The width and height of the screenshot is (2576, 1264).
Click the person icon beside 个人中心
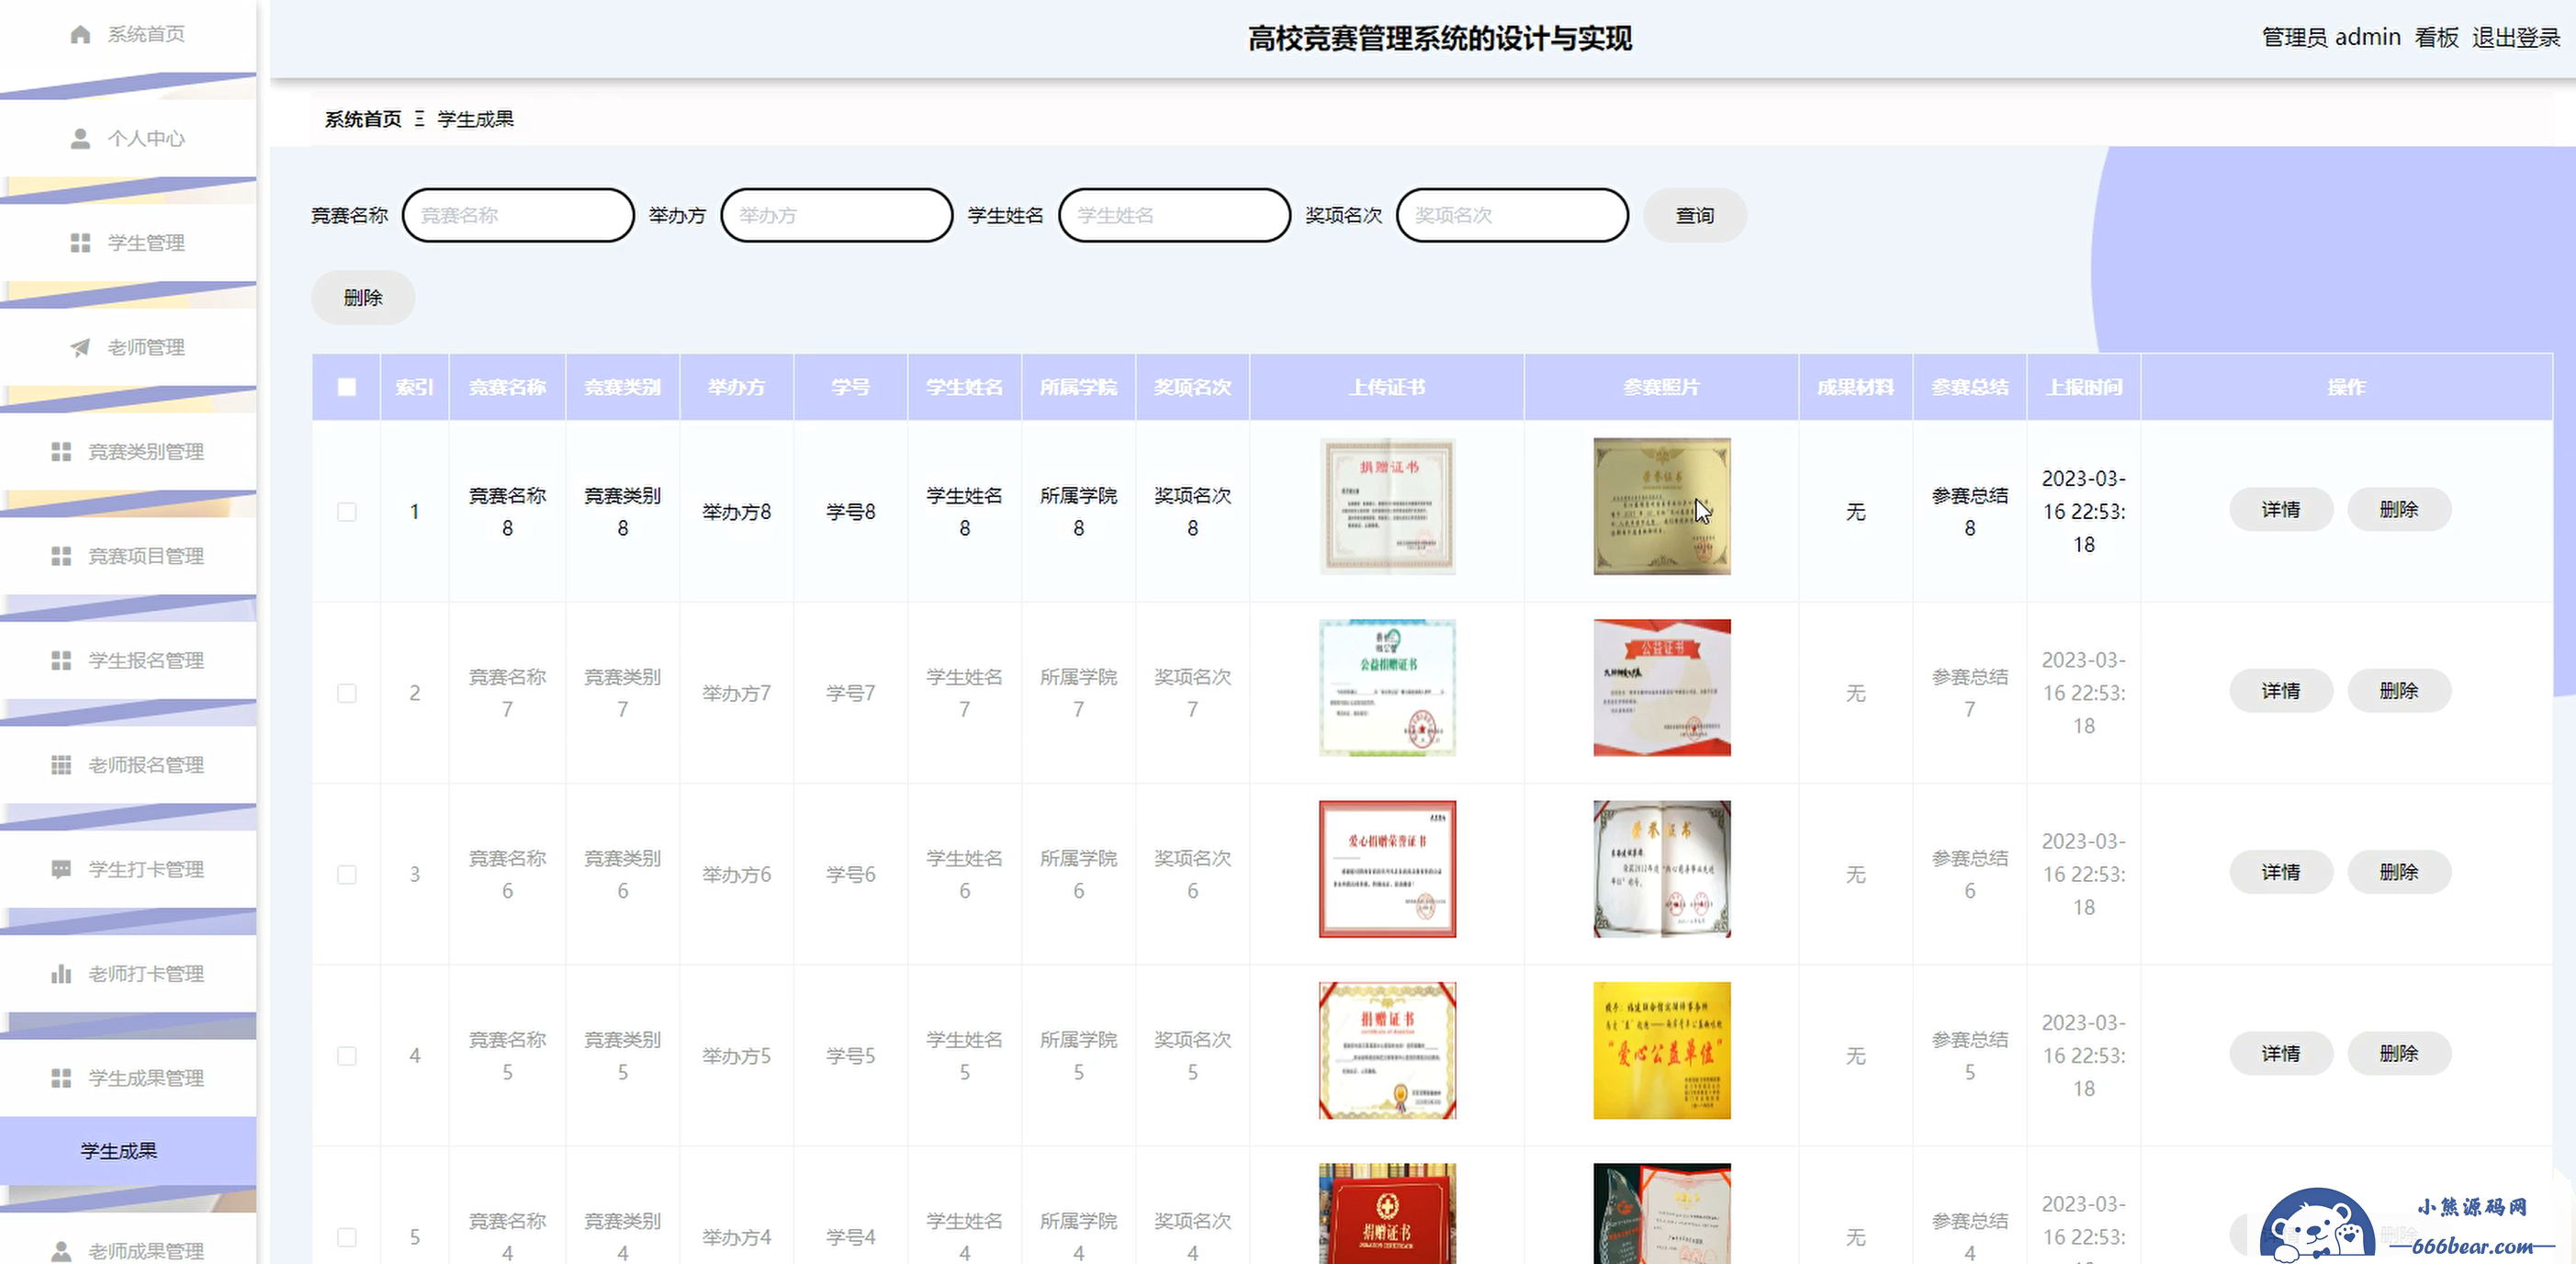click(81, 139)
